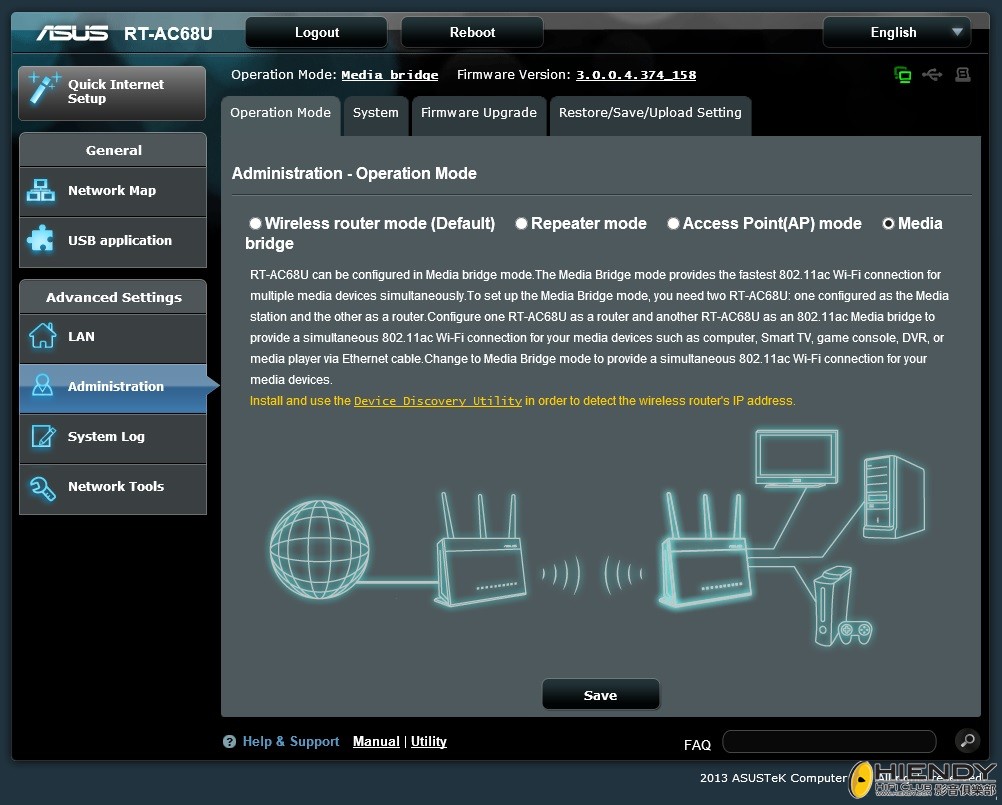Open the System tab
This screenshot has width=1002, height=805.
[376, 114]
